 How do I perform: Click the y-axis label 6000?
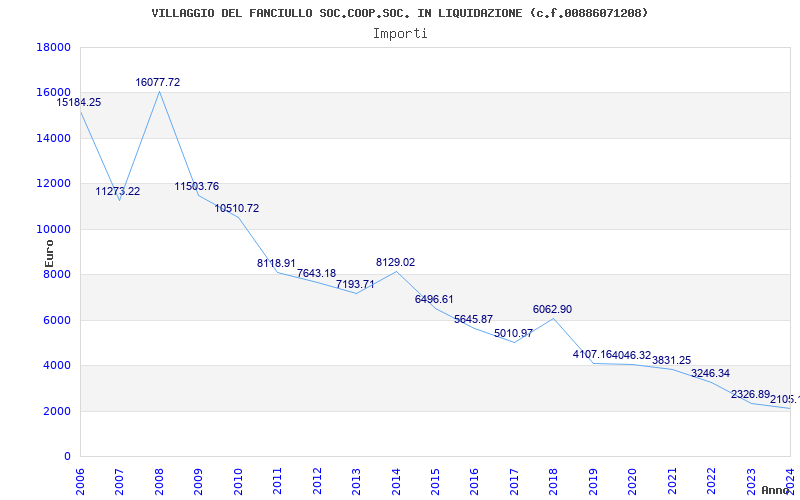(x=57, y=320)
